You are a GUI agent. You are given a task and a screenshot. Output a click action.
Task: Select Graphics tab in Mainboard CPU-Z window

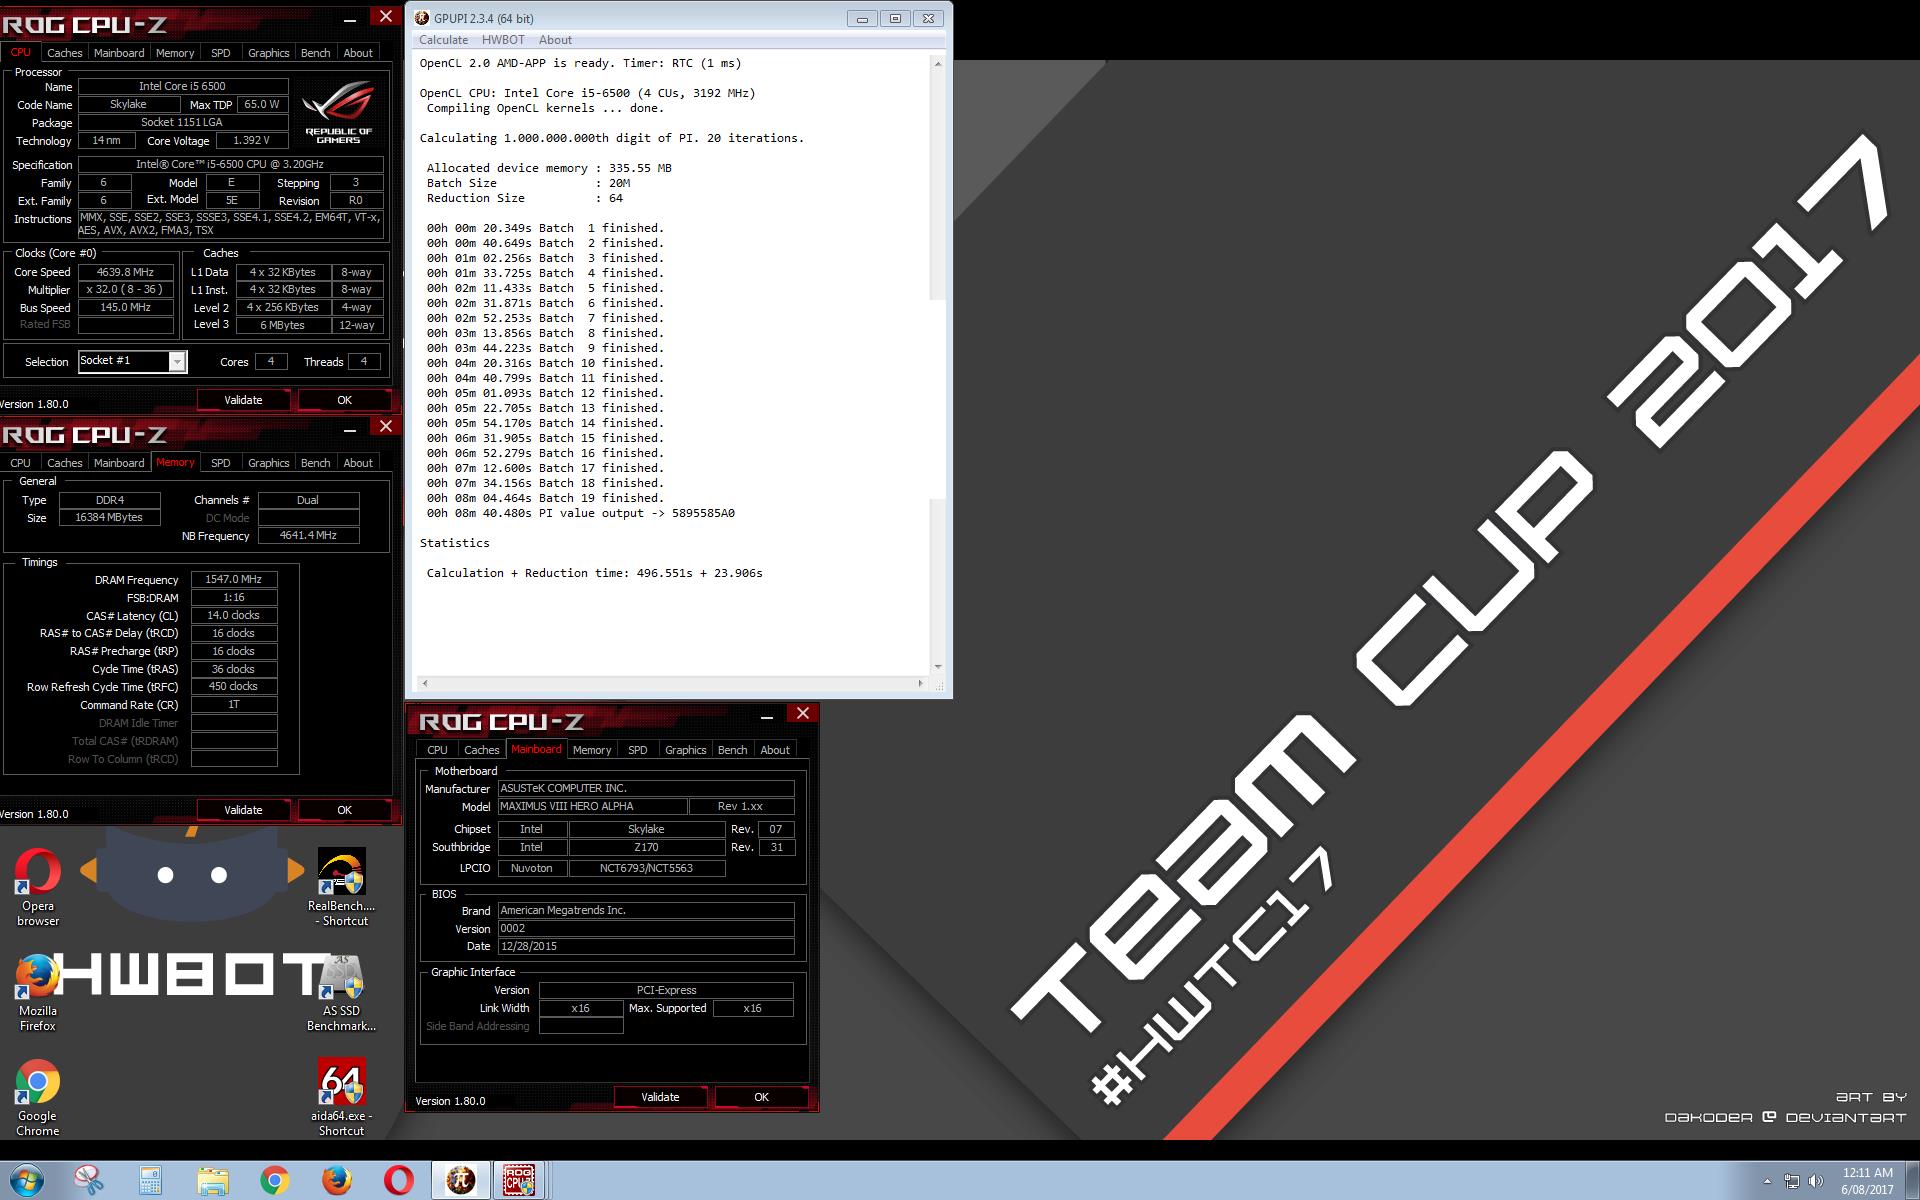686,750
